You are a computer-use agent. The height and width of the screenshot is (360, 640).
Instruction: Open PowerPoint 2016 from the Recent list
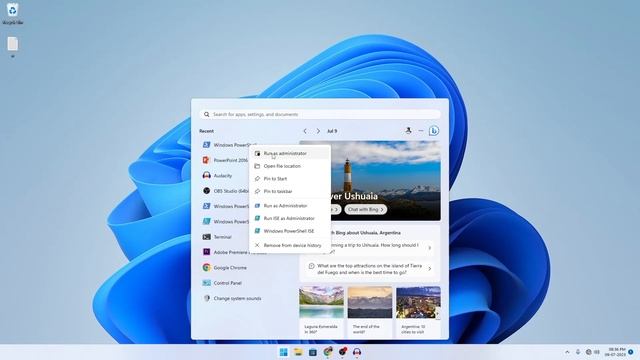pyautogui.click(x=225, y=160)
